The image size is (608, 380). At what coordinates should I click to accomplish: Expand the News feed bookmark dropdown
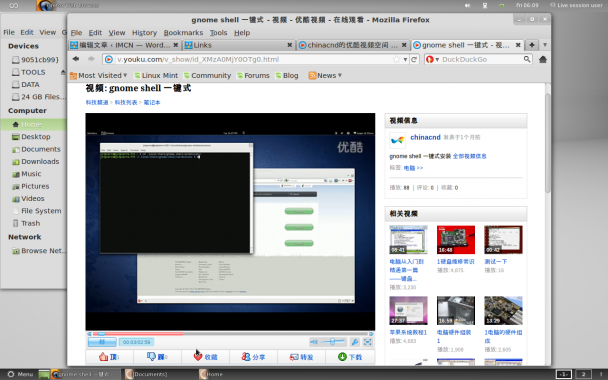[x=325, y=75]
